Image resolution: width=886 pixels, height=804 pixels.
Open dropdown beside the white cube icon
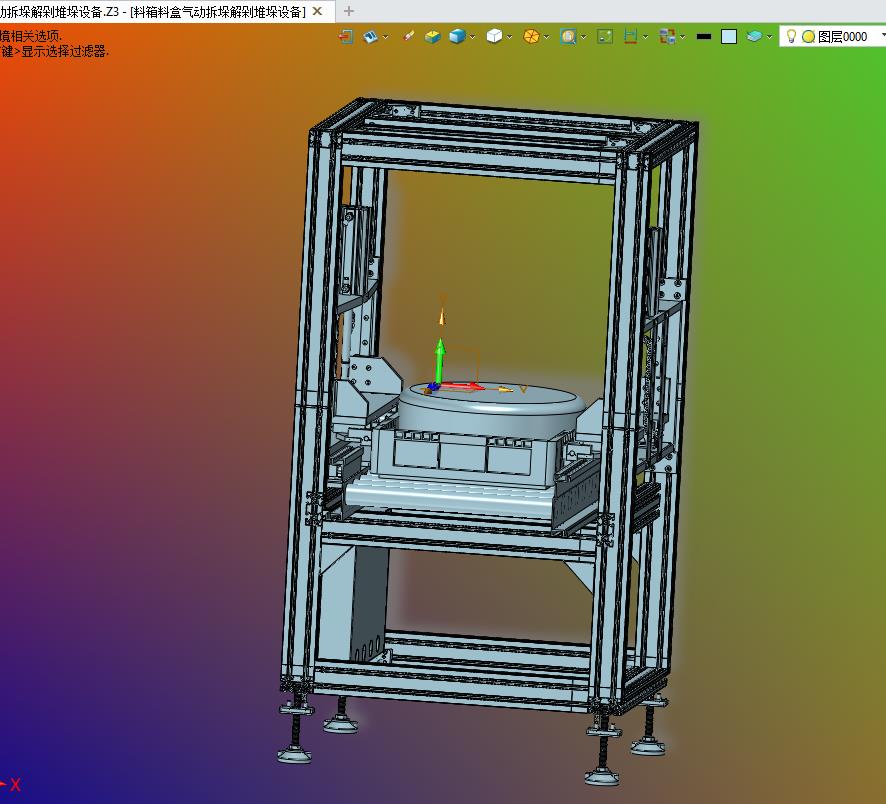click(x=509, y=37)
